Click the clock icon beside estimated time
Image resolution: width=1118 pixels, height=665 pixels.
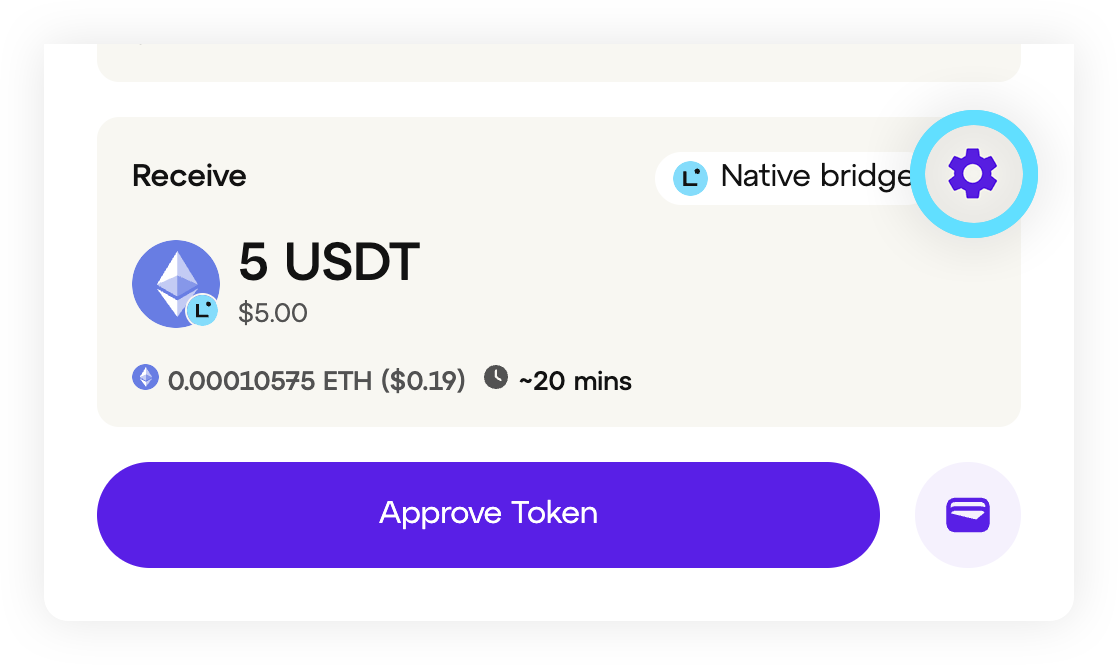(x=496, y=377)
